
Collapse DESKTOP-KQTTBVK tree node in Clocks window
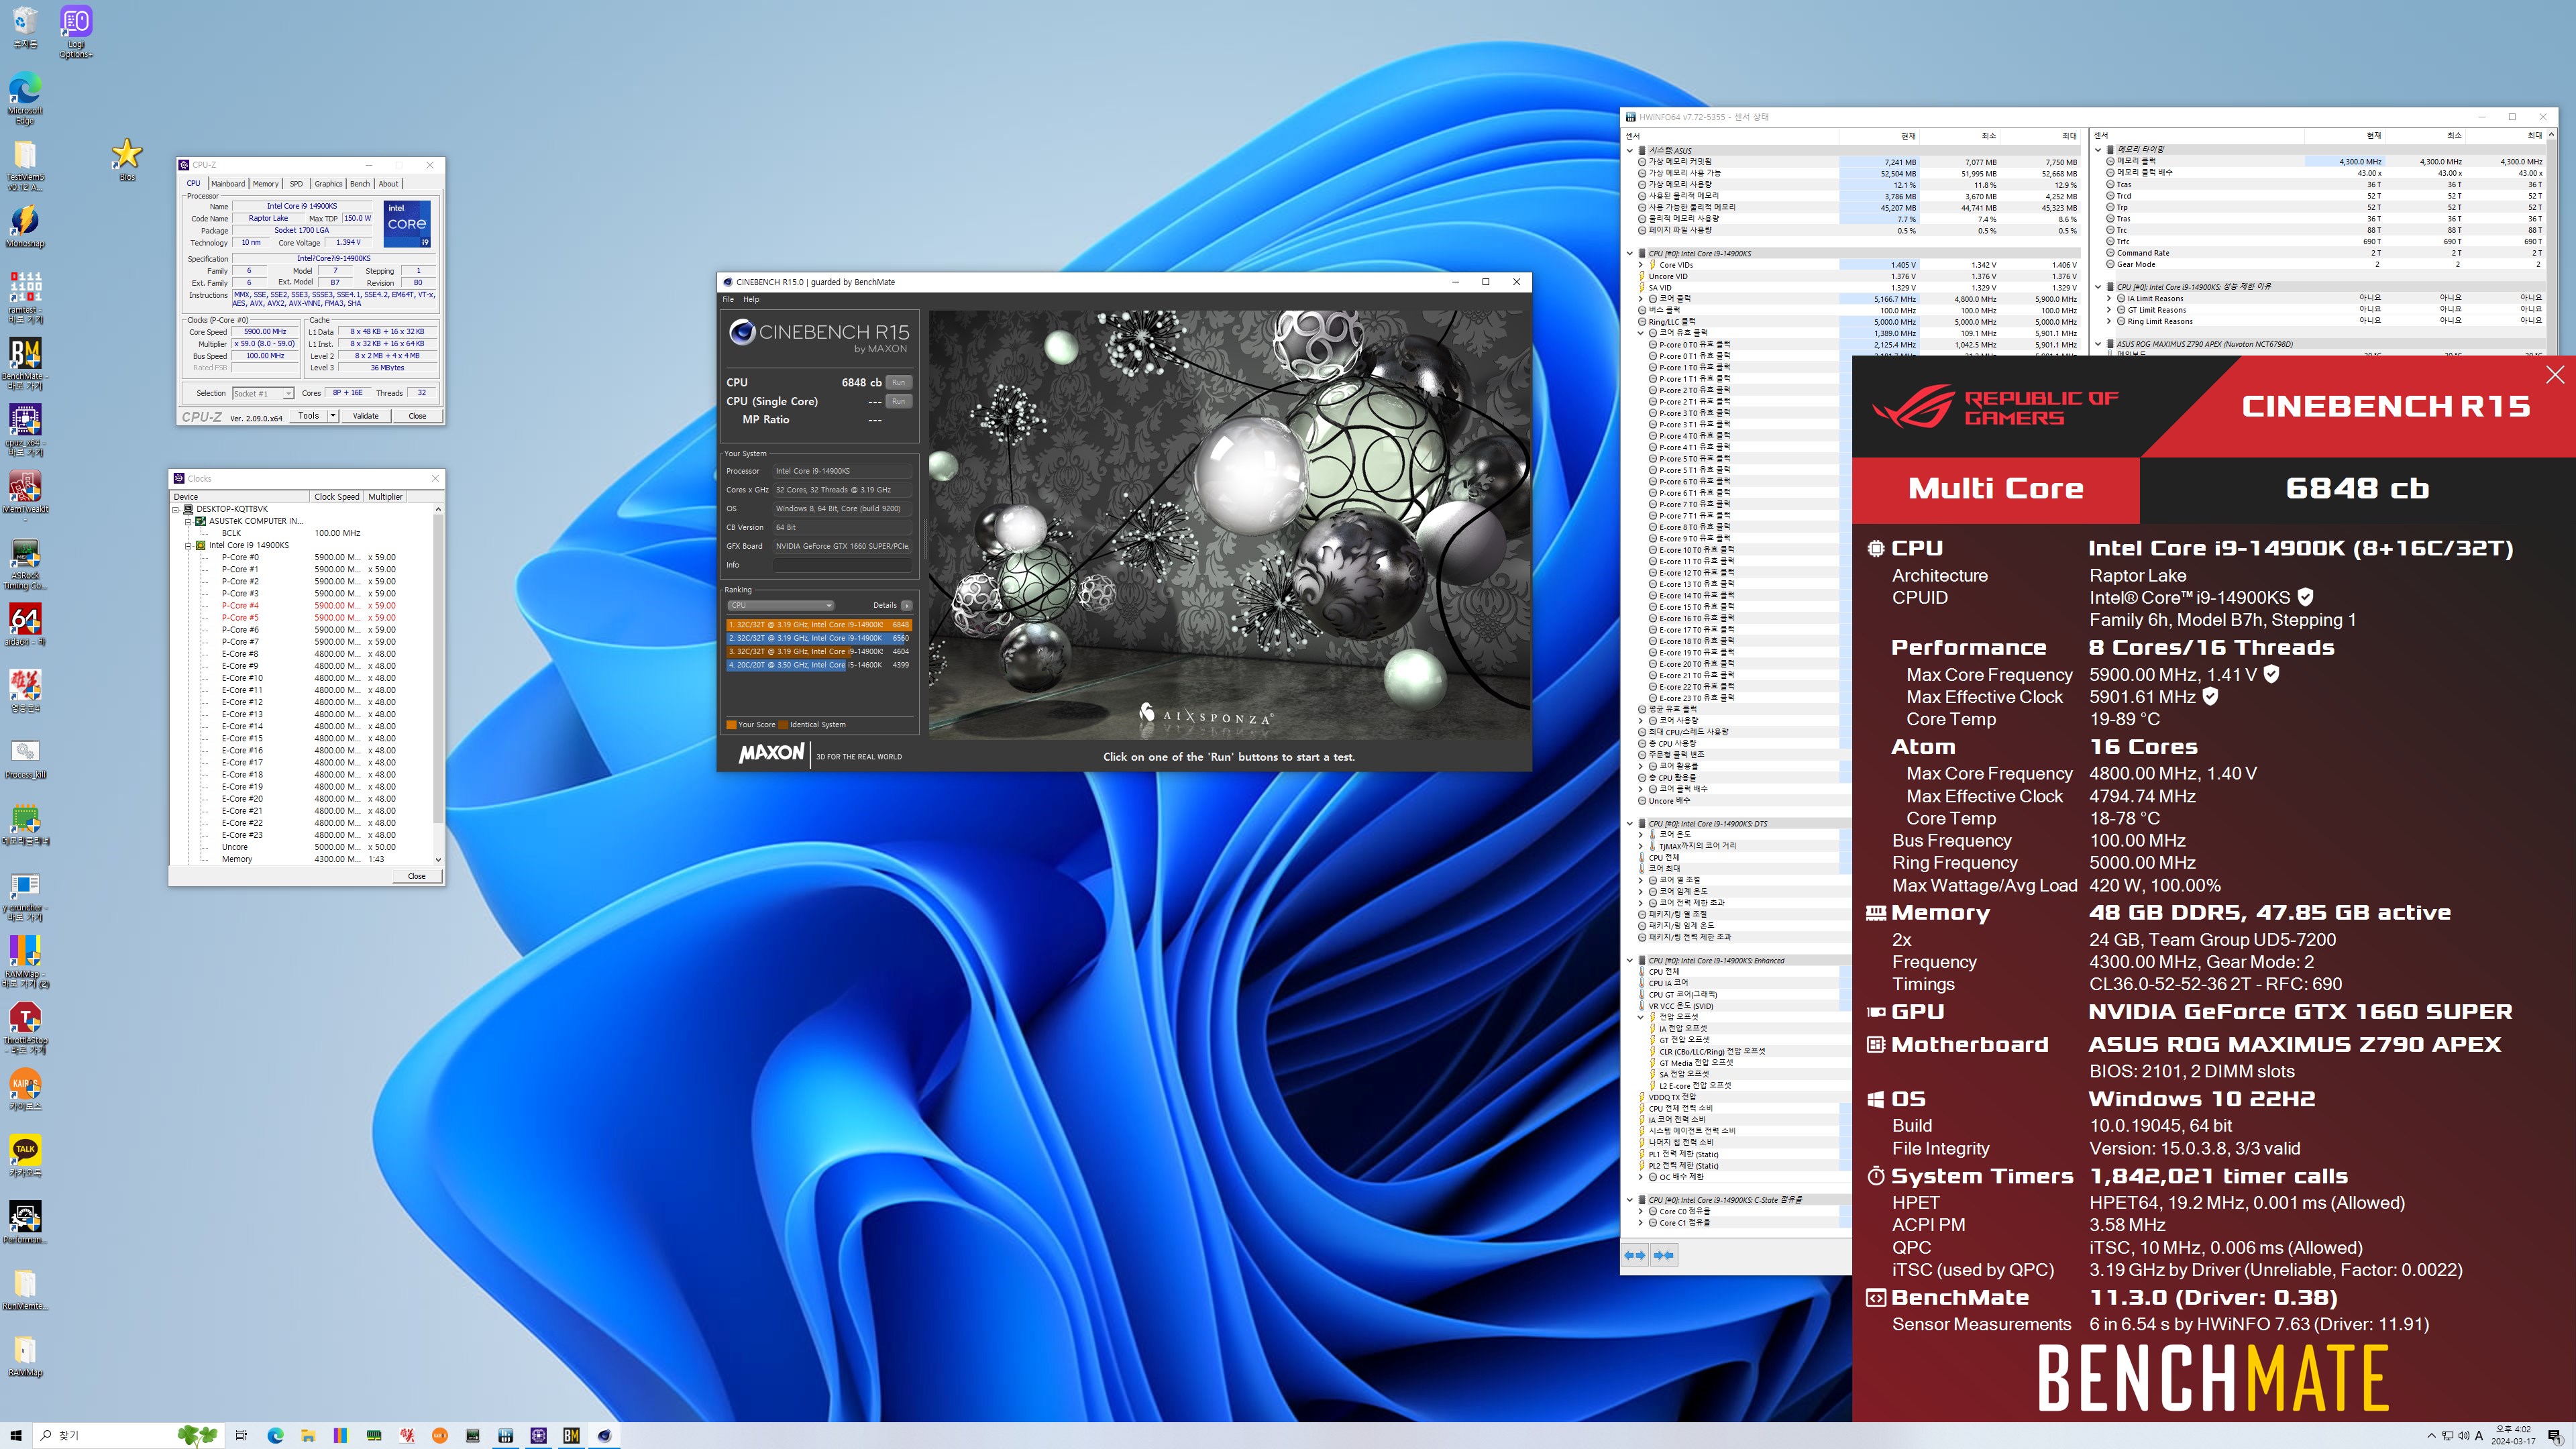pos(176,509)
